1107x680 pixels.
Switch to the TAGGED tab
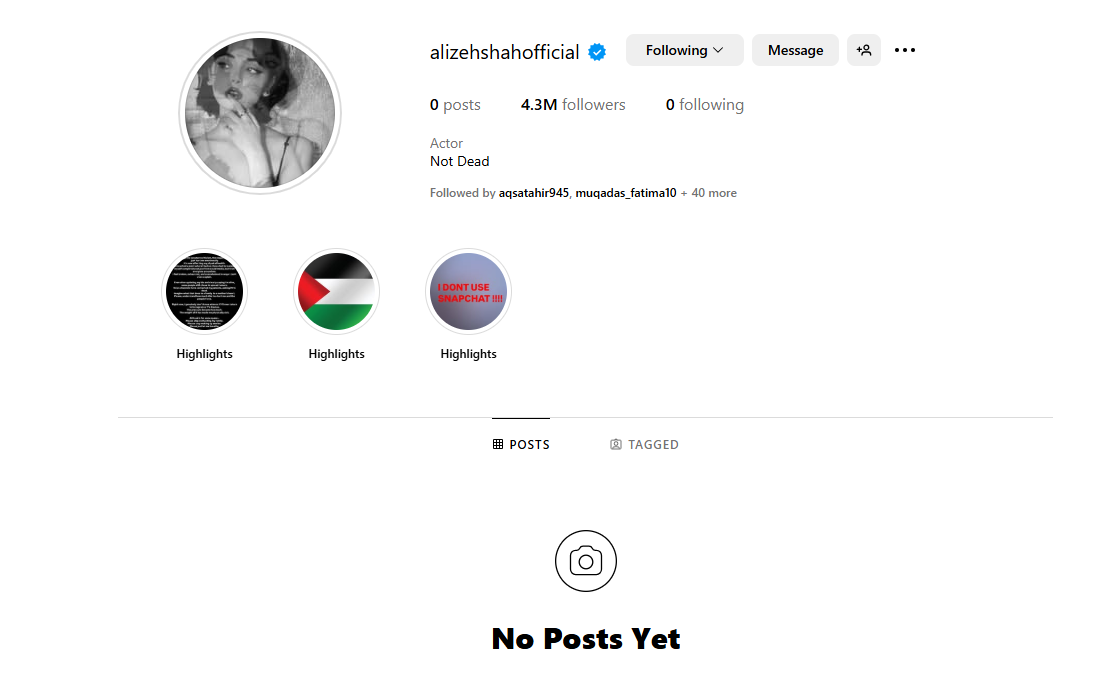click(644, 444)
